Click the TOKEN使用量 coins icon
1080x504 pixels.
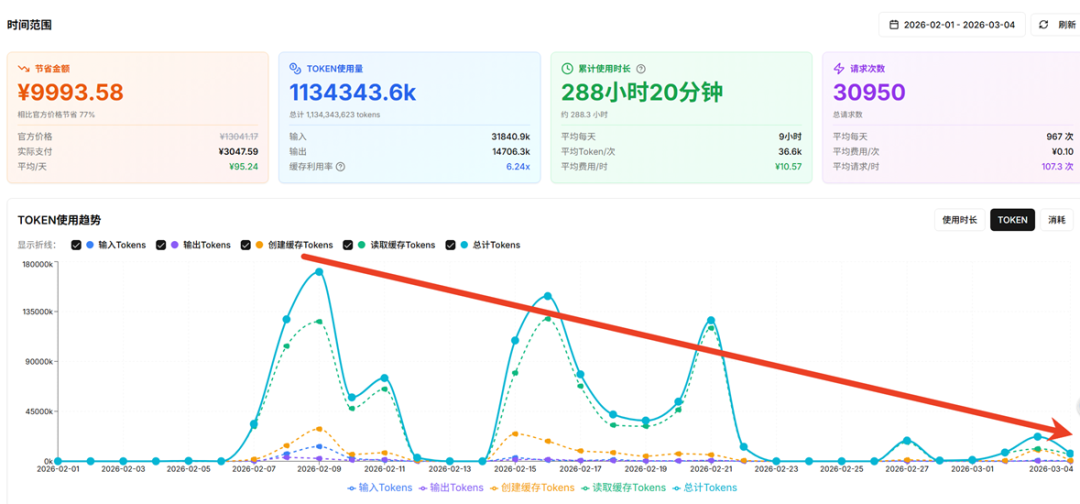click(x=295, y=68)
